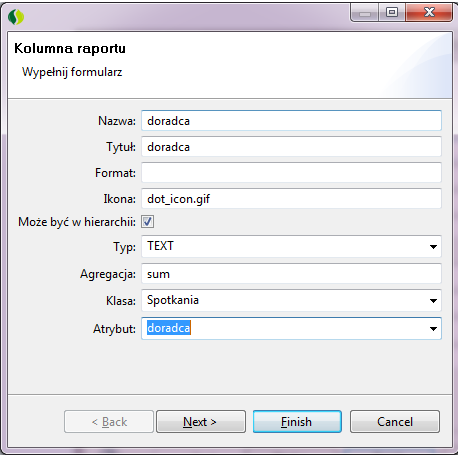Uncheck the Może być w hierarchii checkbox
Image resolution: width=458 pixels, height=458 pixels.
(147, 221)
